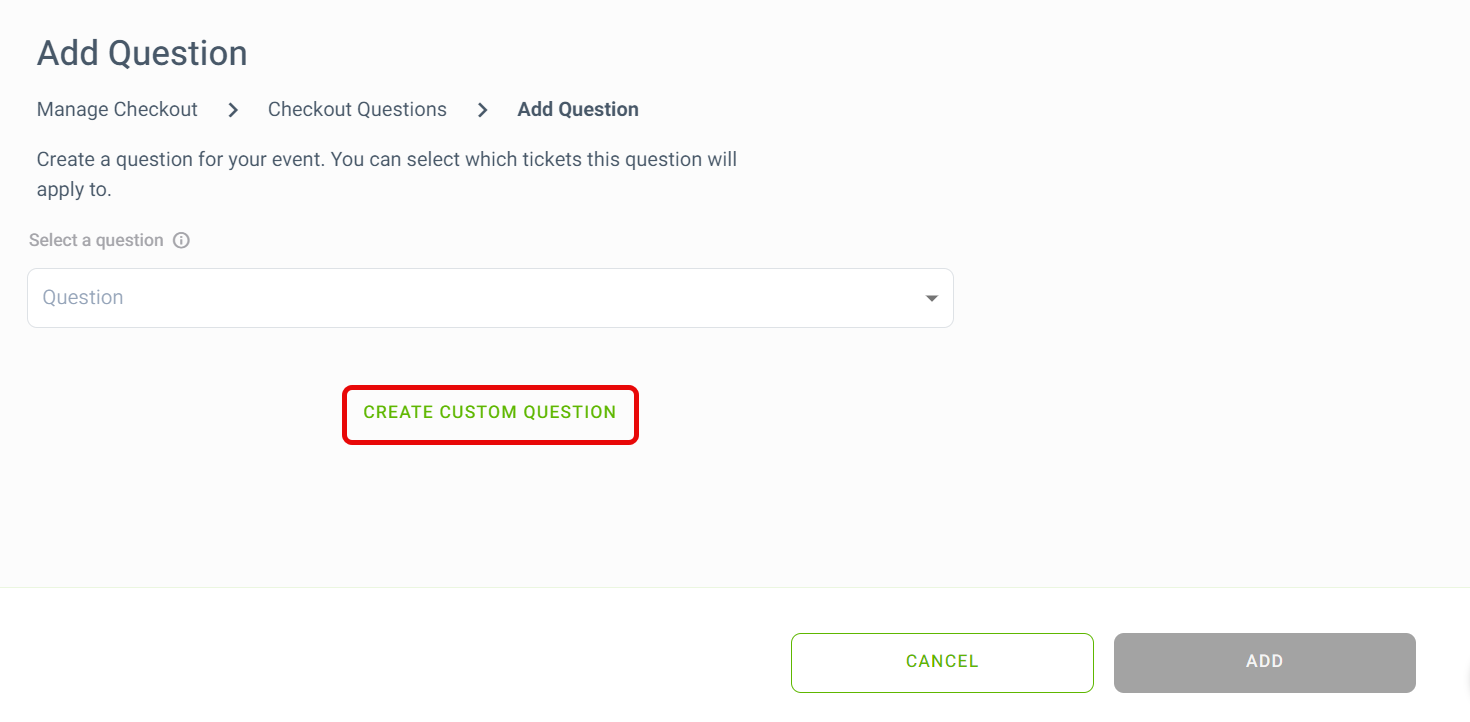Click the Question placeholder text in the selector
This screenshot has width=1470, height=722.
click(x=83, y=298)
